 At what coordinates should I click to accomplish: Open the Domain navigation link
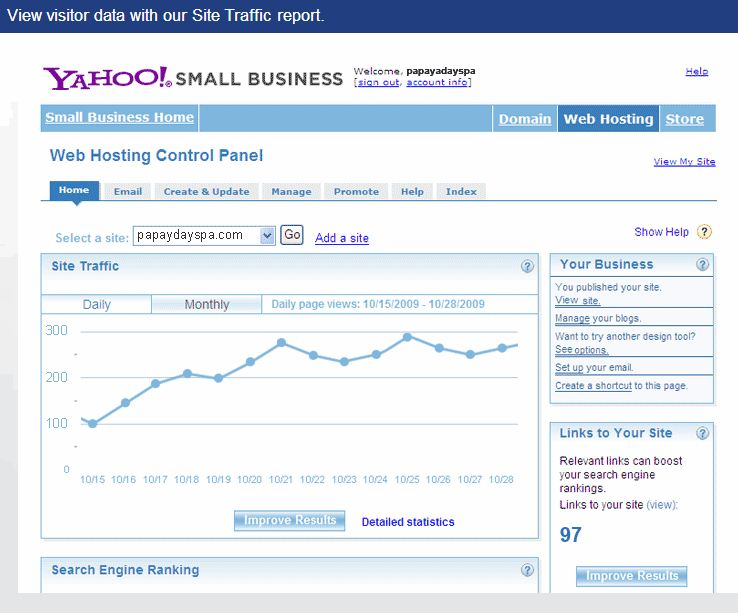point(525,119)
